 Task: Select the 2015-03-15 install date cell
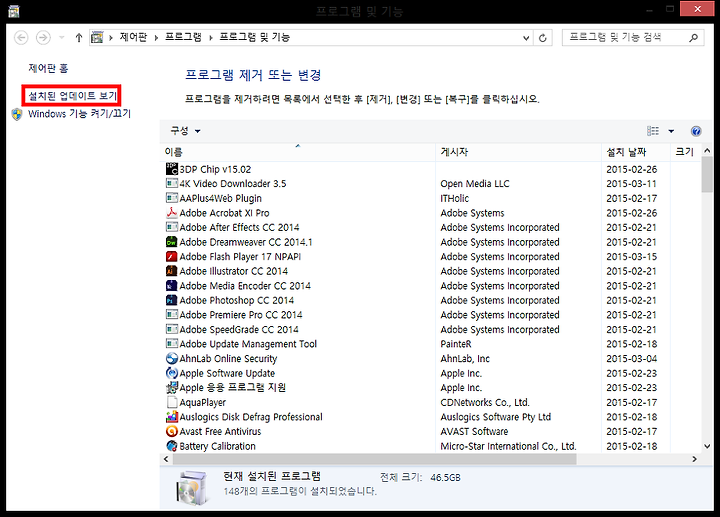[631, 257]
